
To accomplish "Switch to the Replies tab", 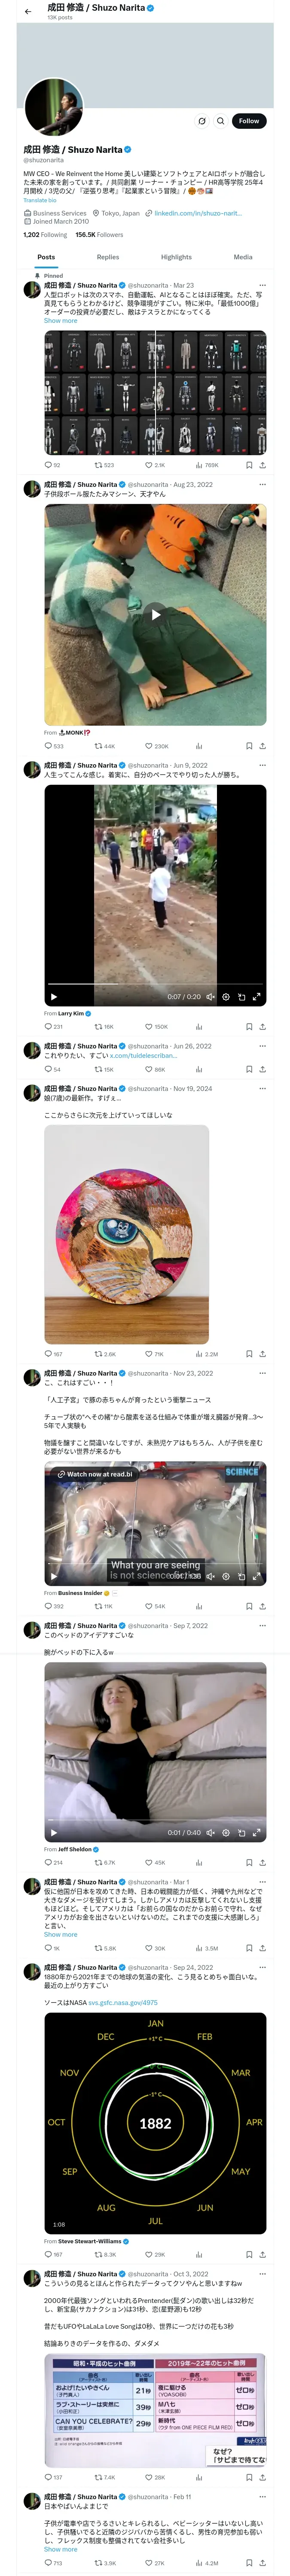I will pos(108,257).
